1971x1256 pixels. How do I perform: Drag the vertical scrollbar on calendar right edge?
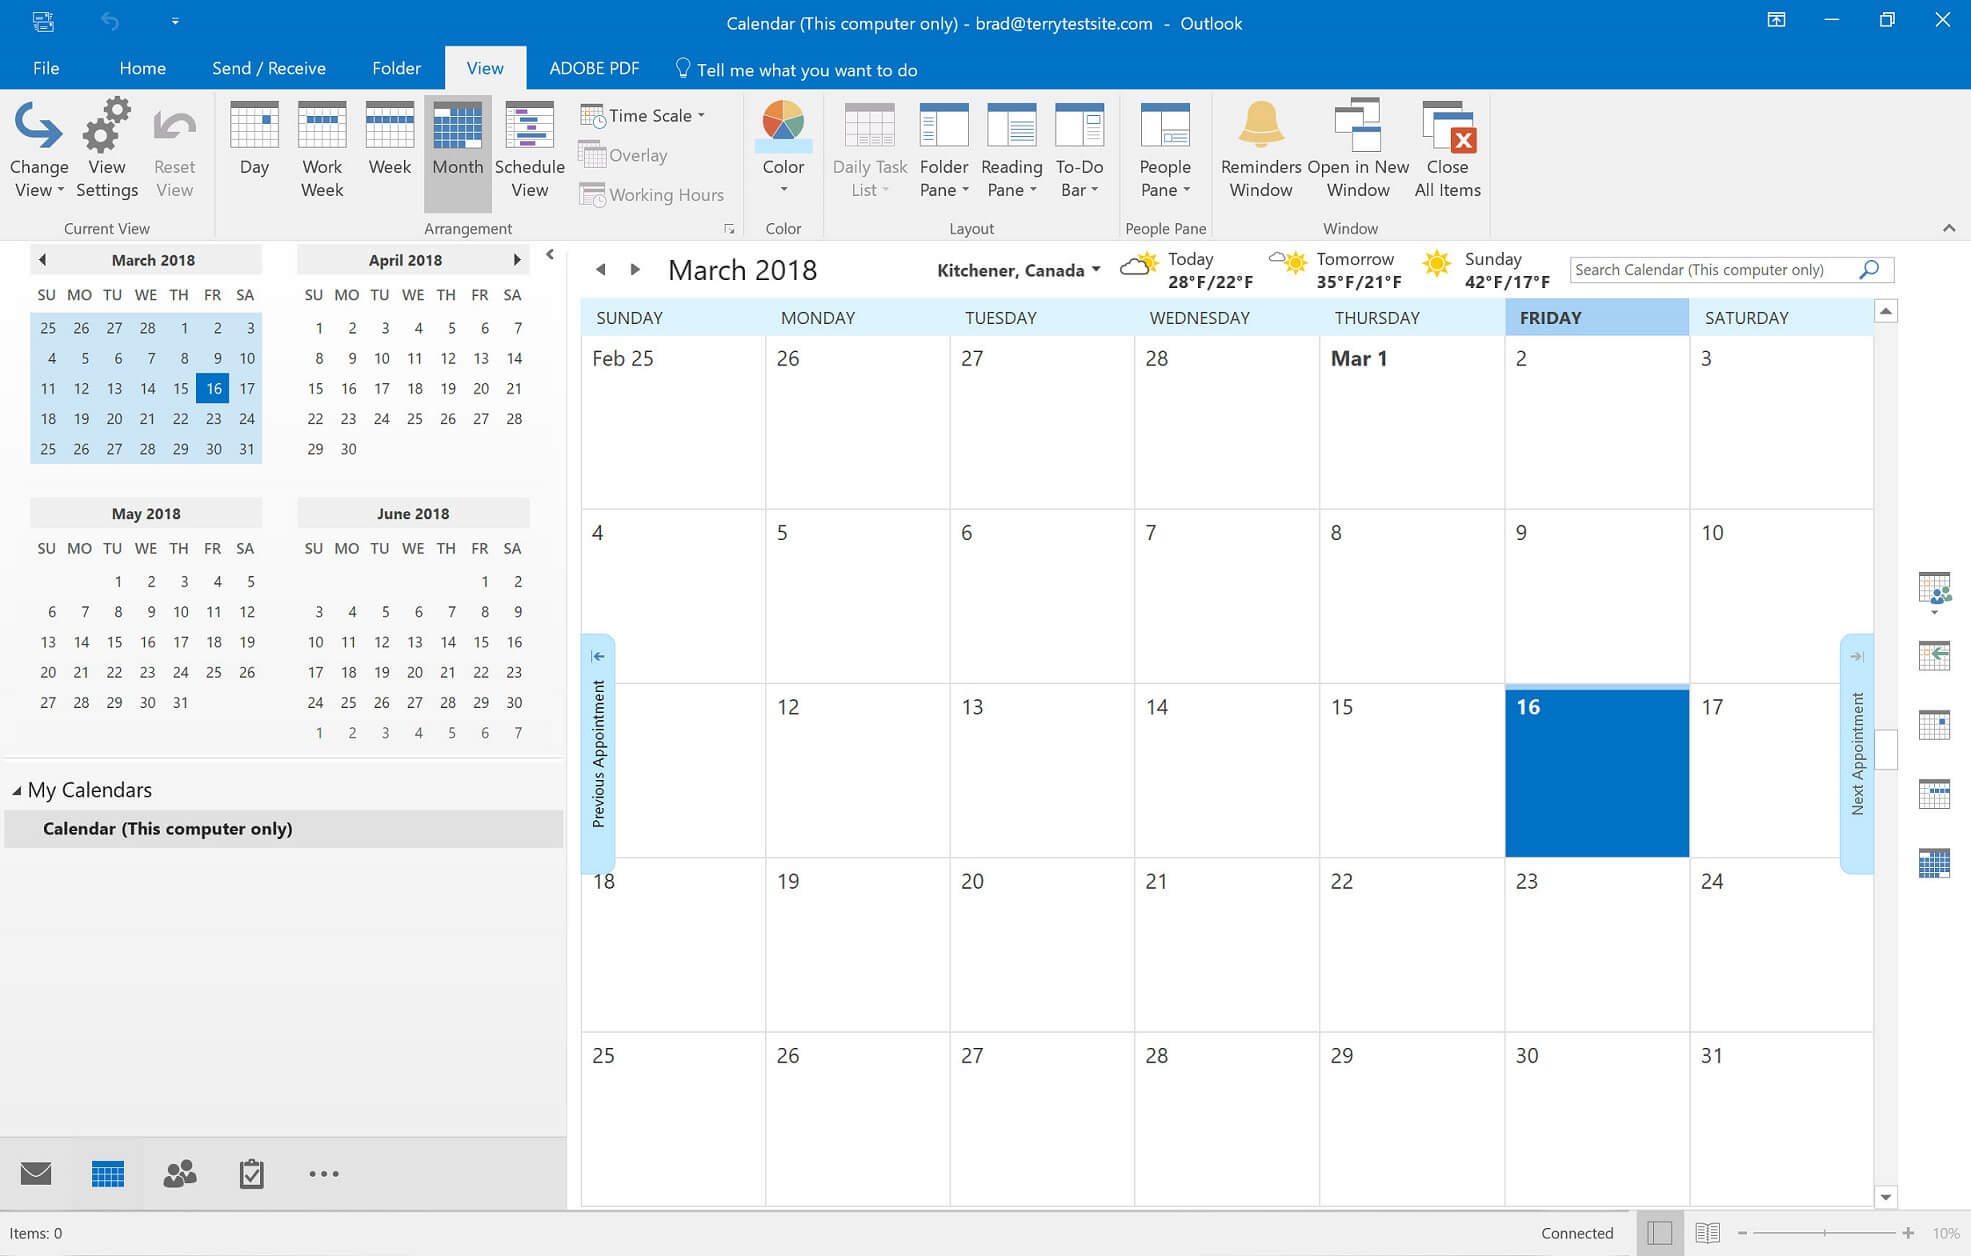[x=1888, y=754]
